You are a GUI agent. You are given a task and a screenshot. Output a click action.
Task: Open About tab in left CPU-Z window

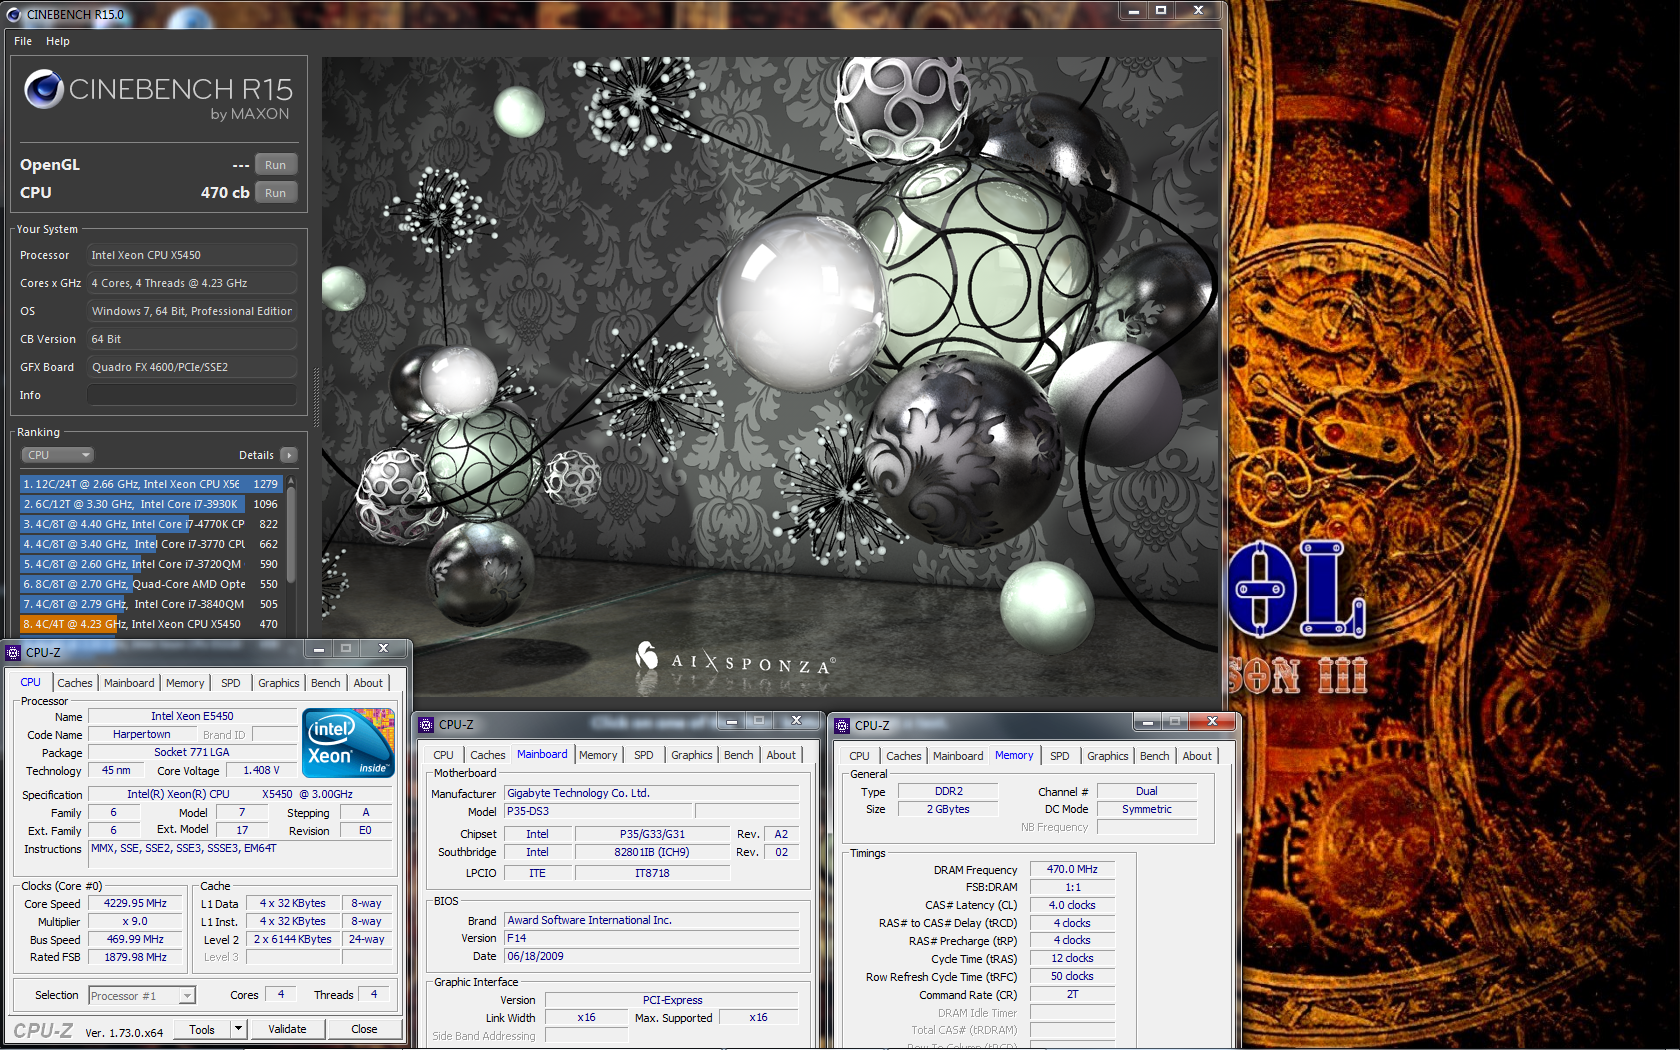(x=368, y=683)
